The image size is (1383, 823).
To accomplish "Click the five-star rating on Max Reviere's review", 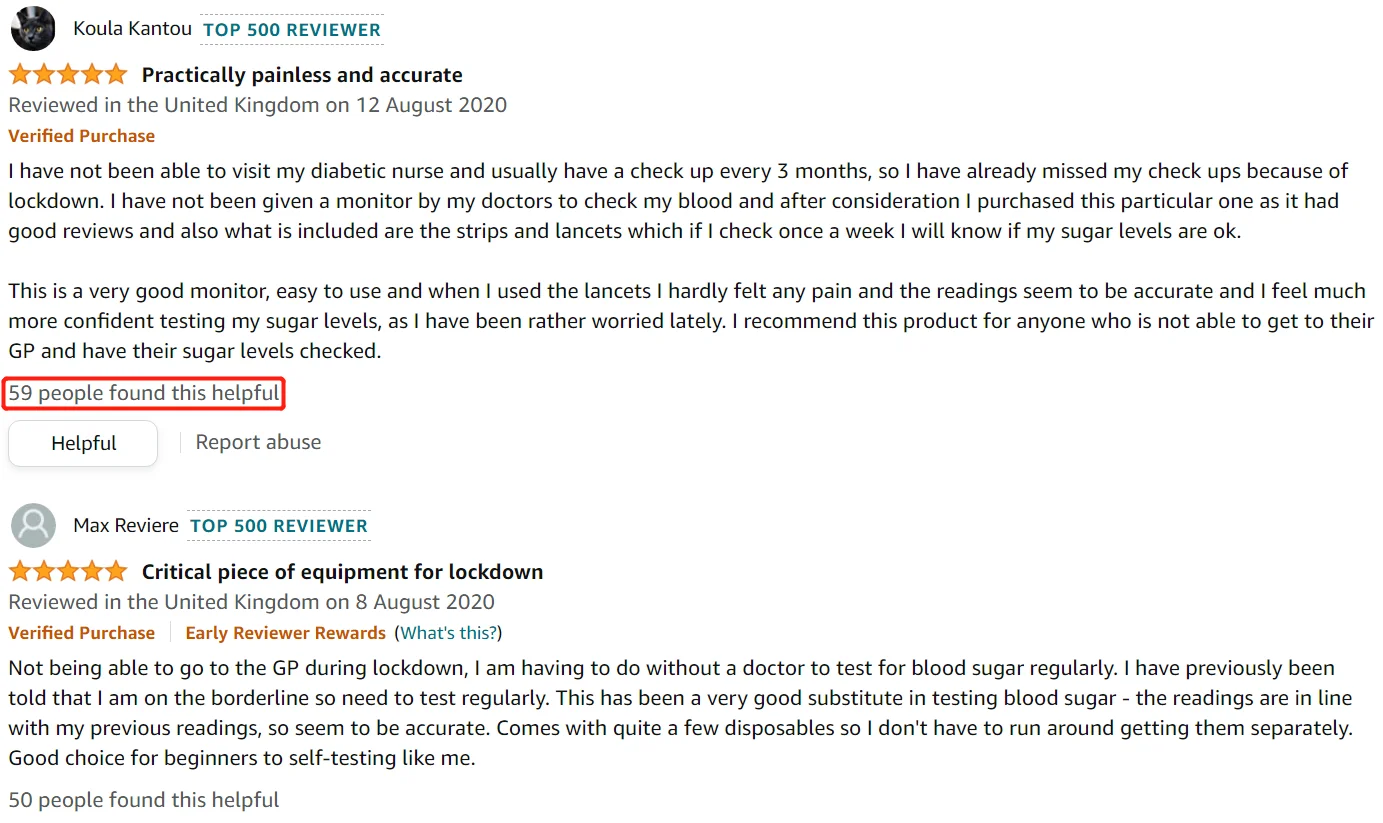I will click(68, 572).
